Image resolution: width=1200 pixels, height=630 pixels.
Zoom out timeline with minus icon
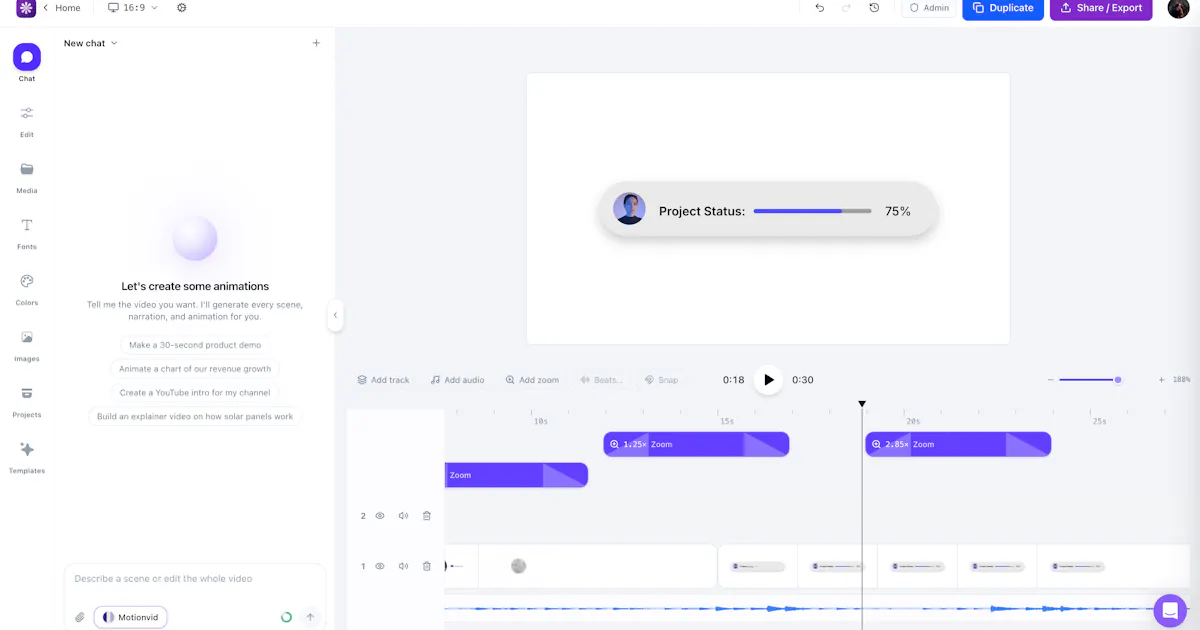[x=1050, y=380]
